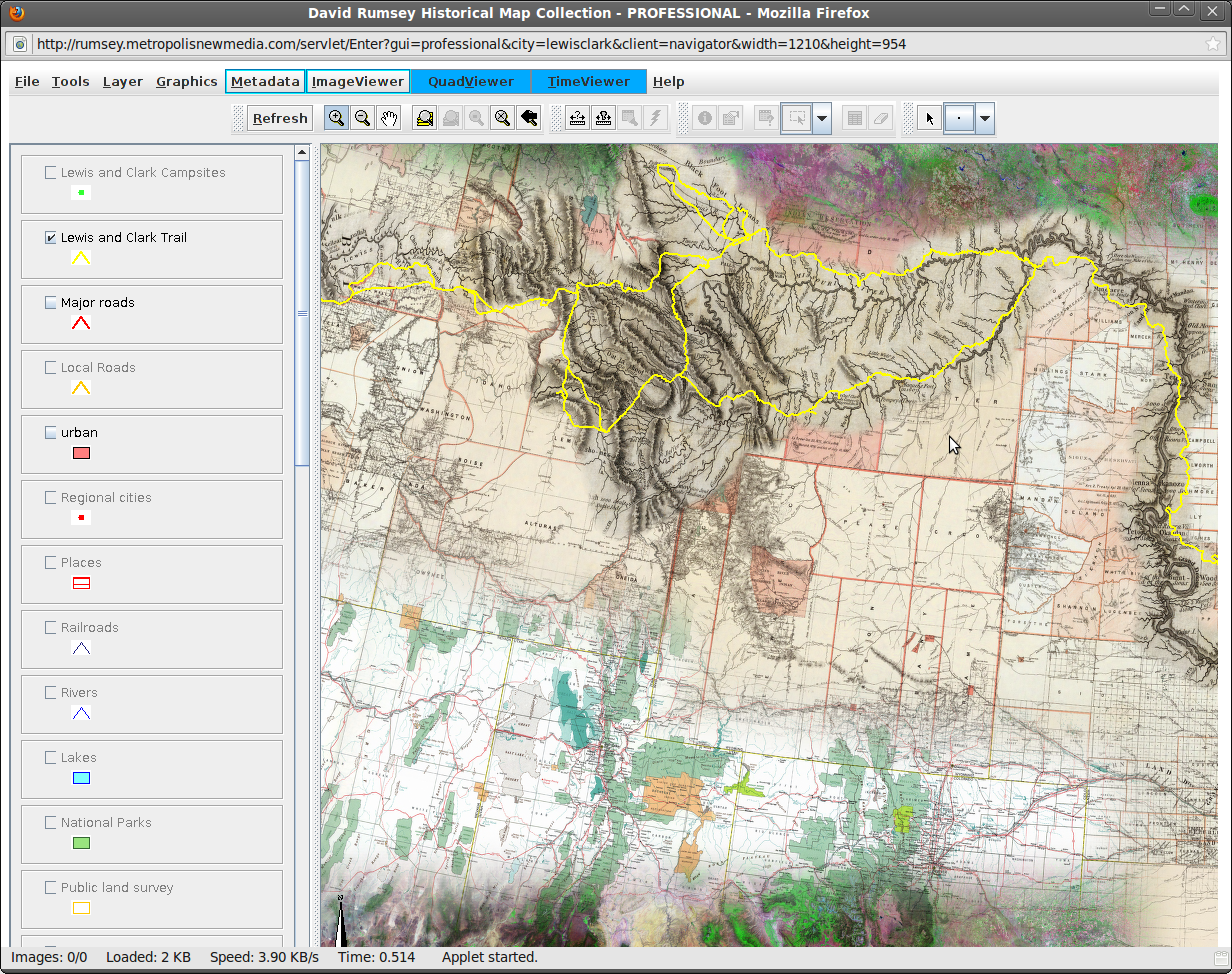The width and height of the screenshot is (1232, 974).
Task: Click the back arrow navigation icon
Action: (x=528, y=118)
